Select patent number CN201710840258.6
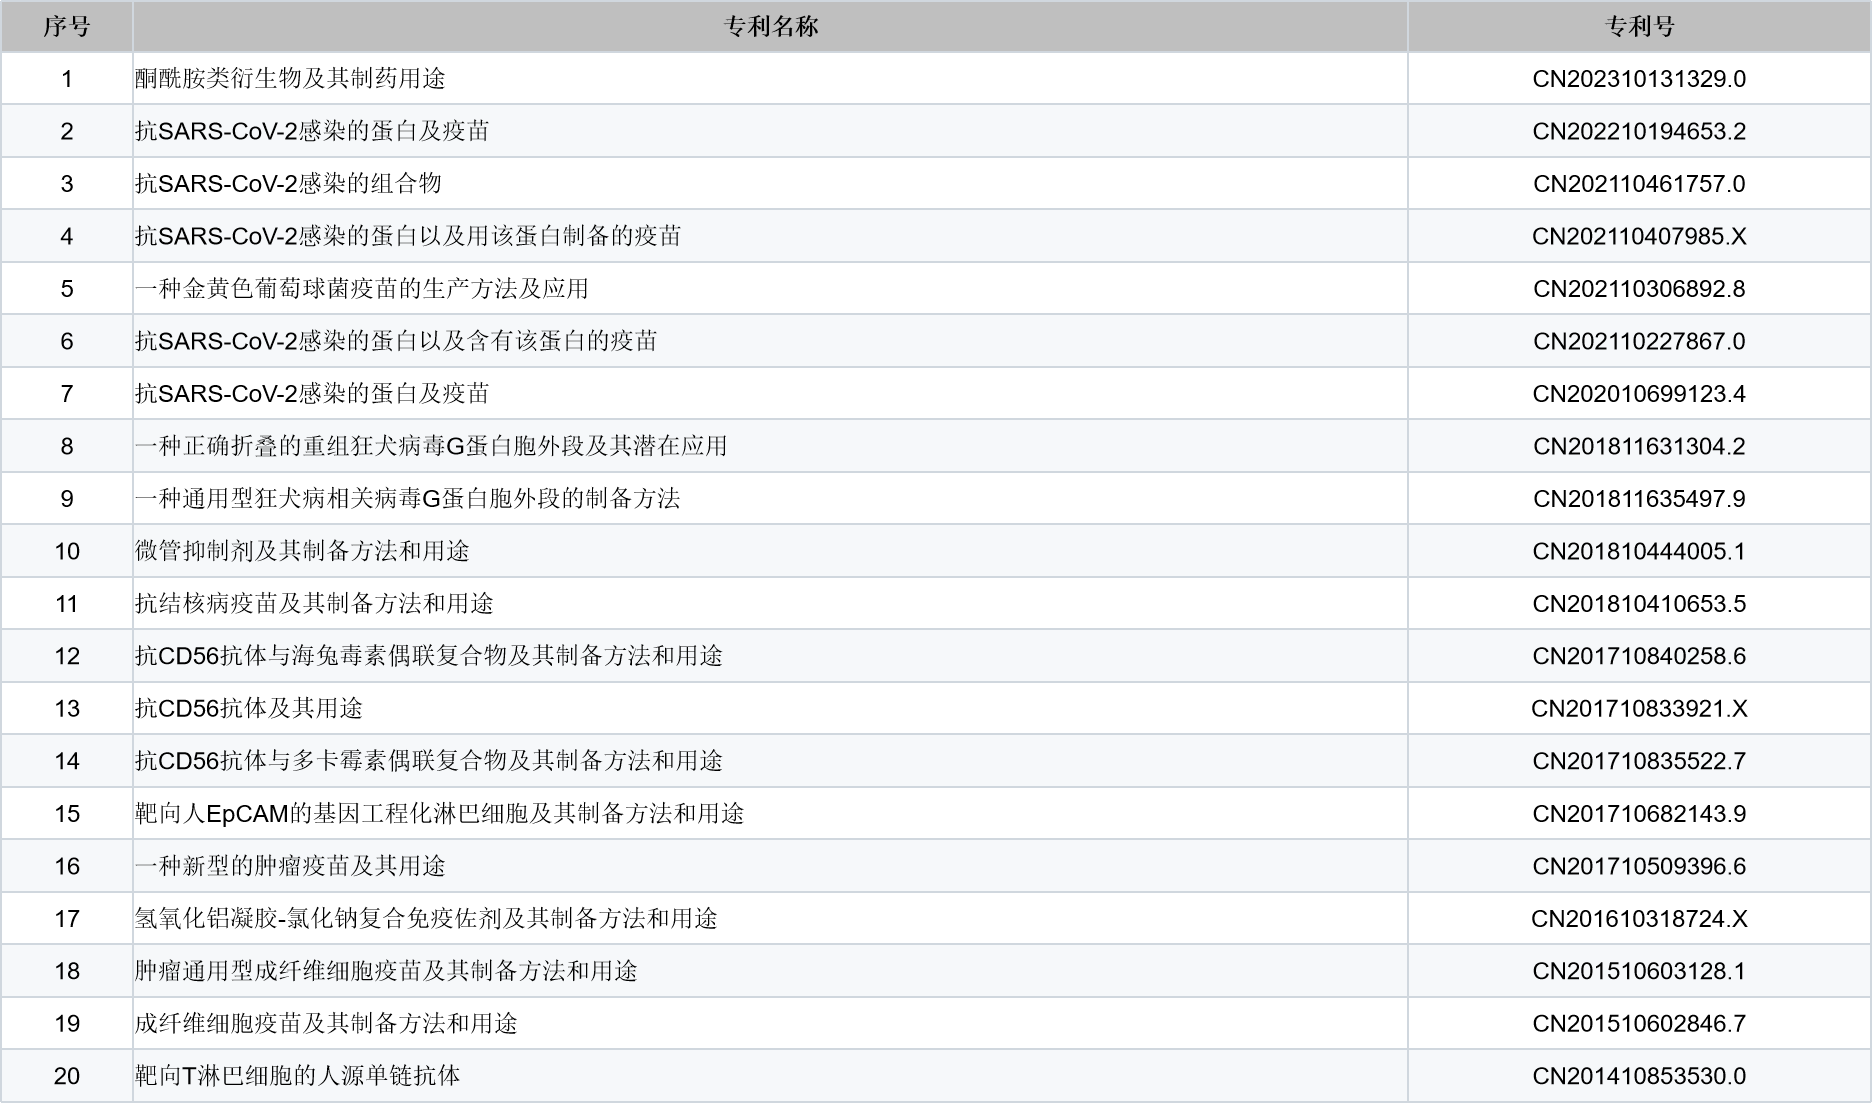This screenshot has height=1103, width=1873. pos(1639,656)
